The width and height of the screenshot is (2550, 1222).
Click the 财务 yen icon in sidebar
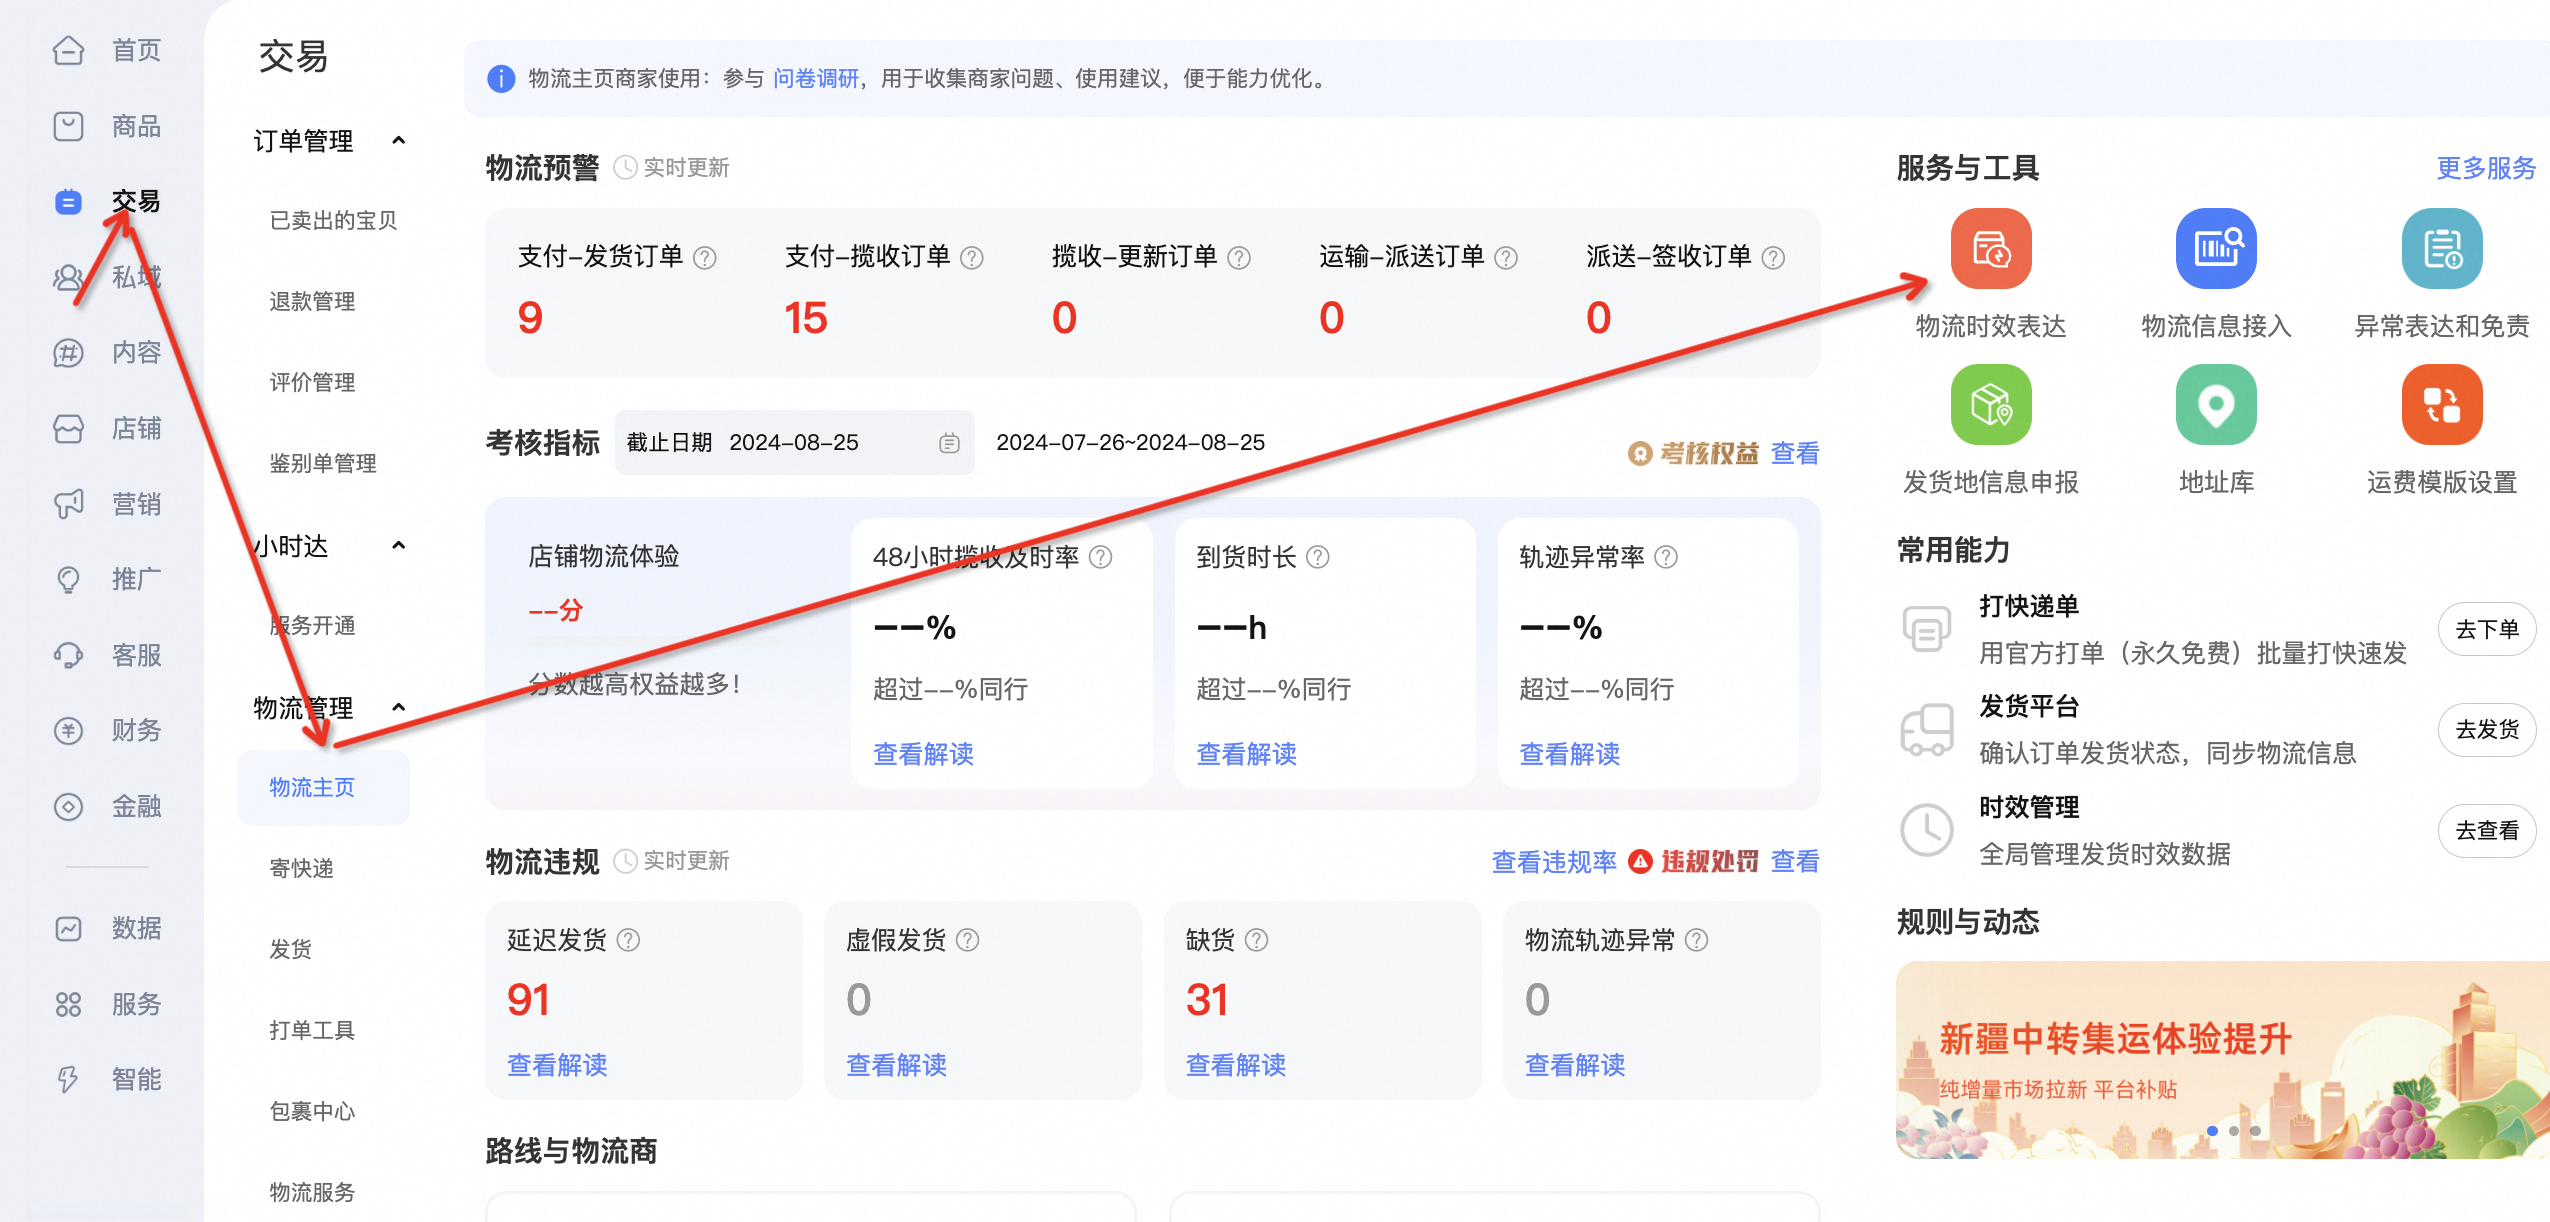tap(68, 730)
